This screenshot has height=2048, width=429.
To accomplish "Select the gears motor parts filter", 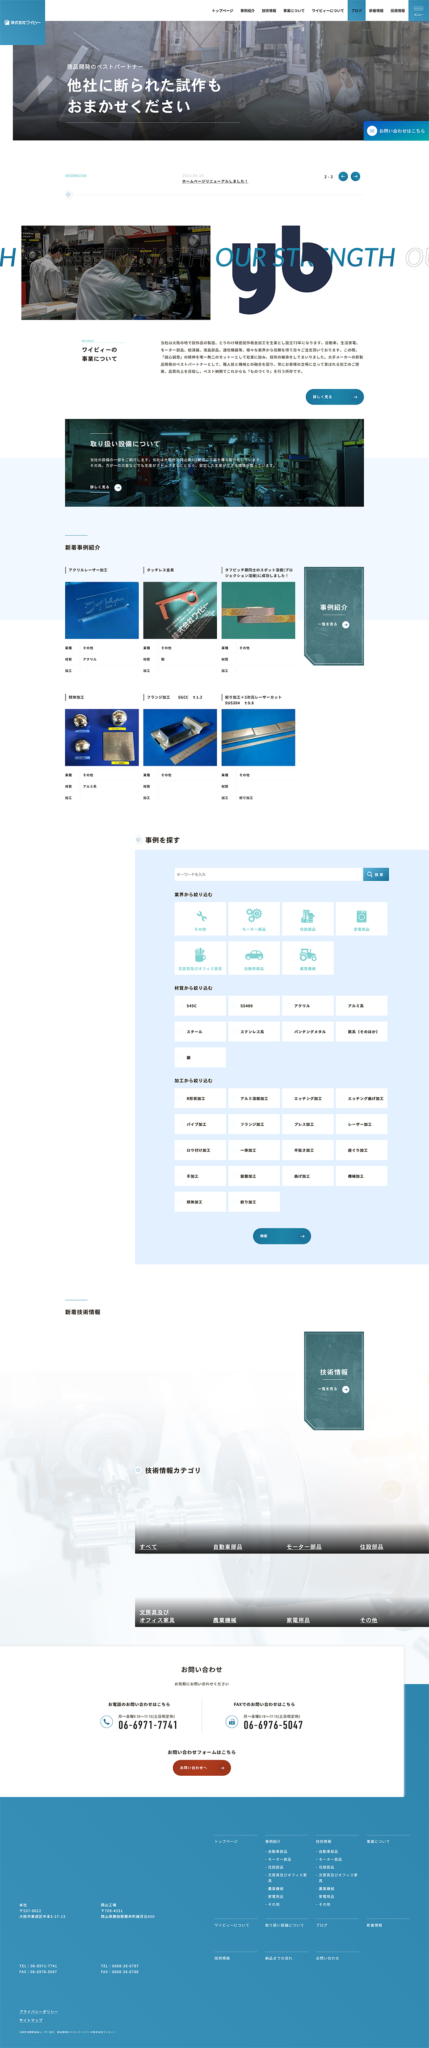I will [254, 919].
